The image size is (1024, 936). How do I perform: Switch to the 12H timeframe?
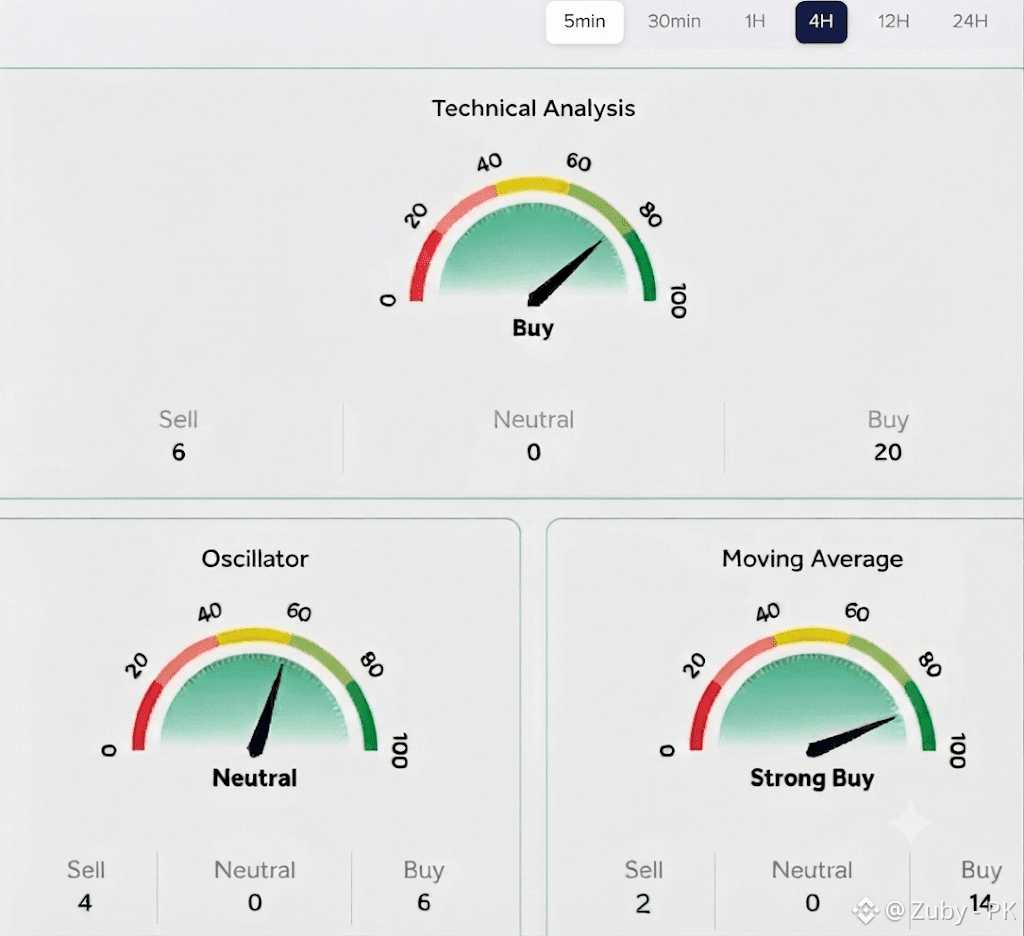pos(893,22)
